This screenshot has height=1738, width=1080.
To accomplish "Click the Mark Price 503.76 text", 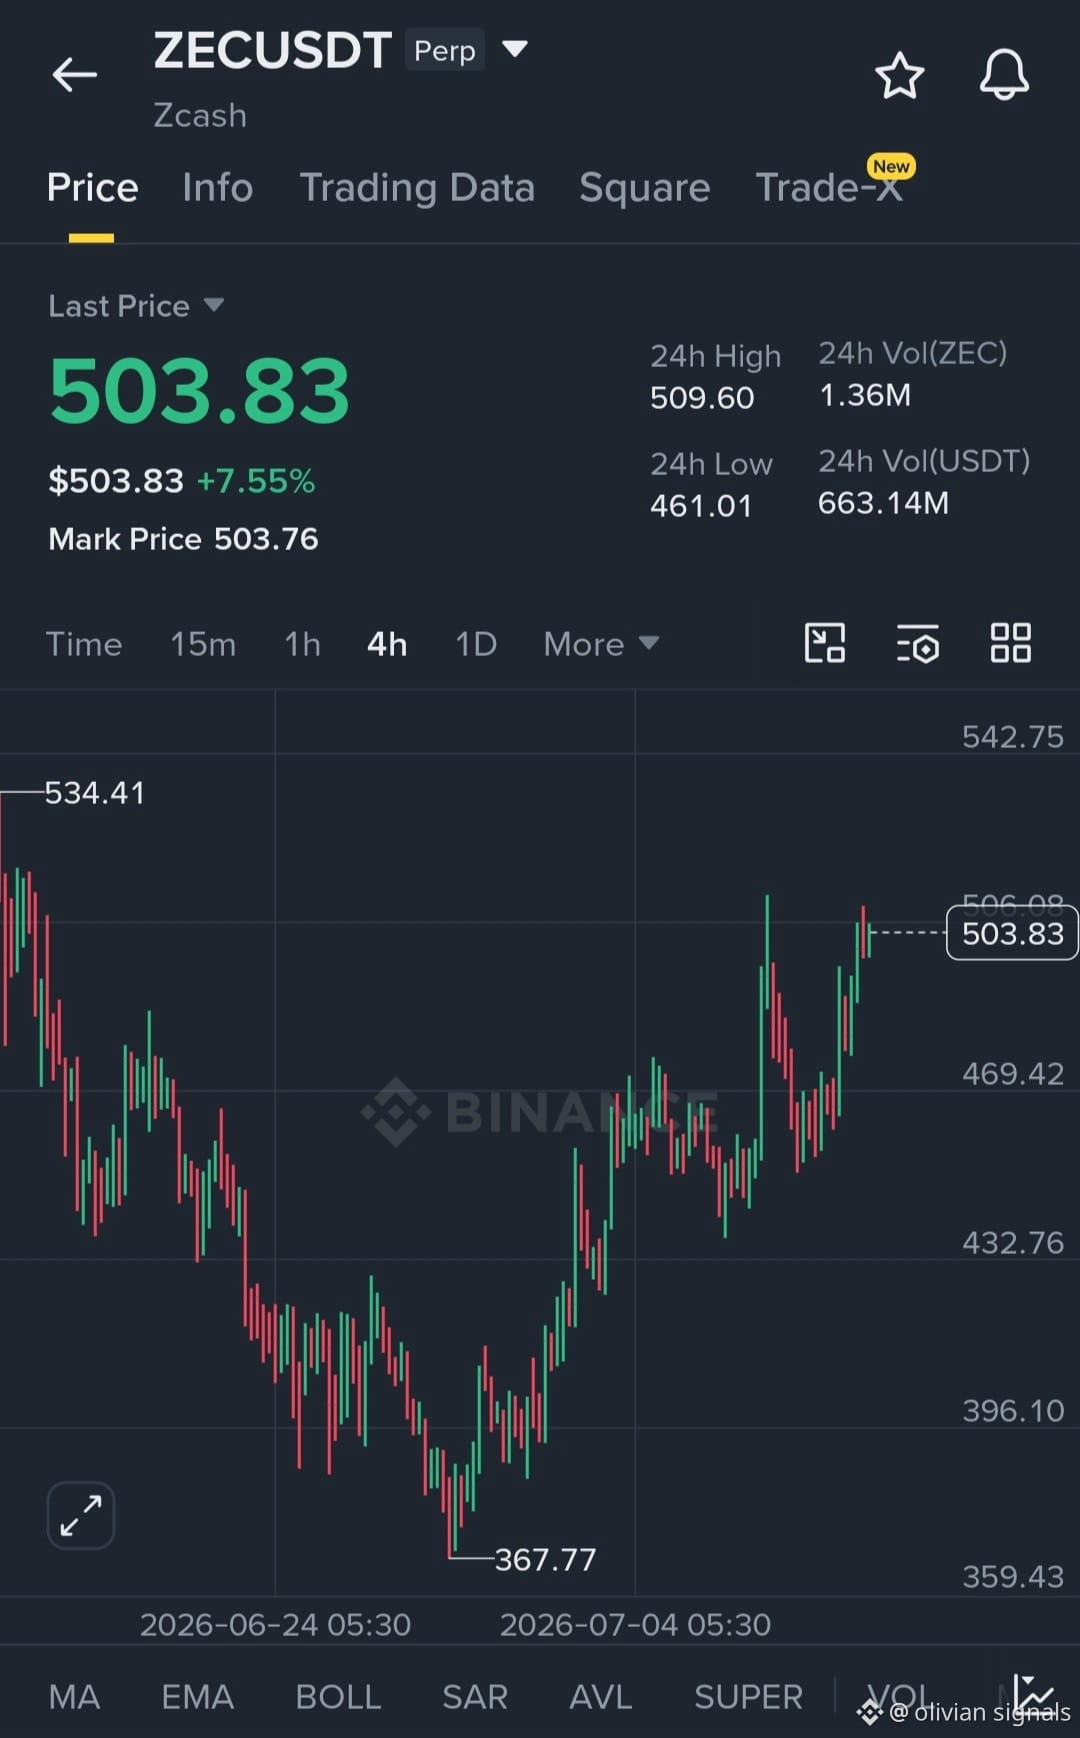I will click(x=183, y=539).
